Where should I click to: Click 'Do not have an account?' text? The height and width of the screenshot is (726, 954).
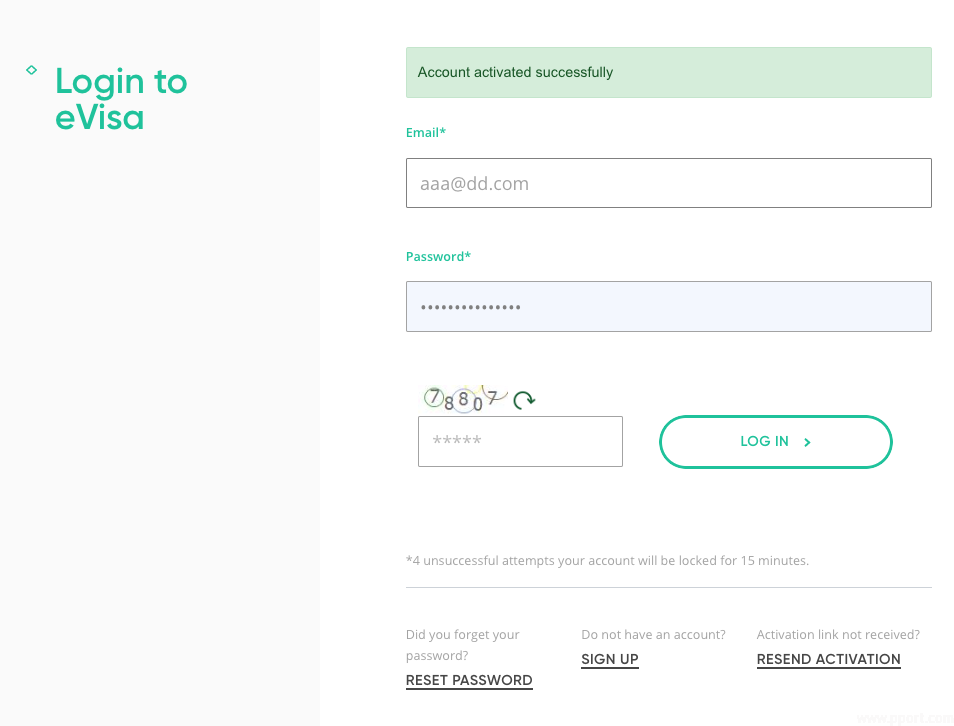point(653,634)
